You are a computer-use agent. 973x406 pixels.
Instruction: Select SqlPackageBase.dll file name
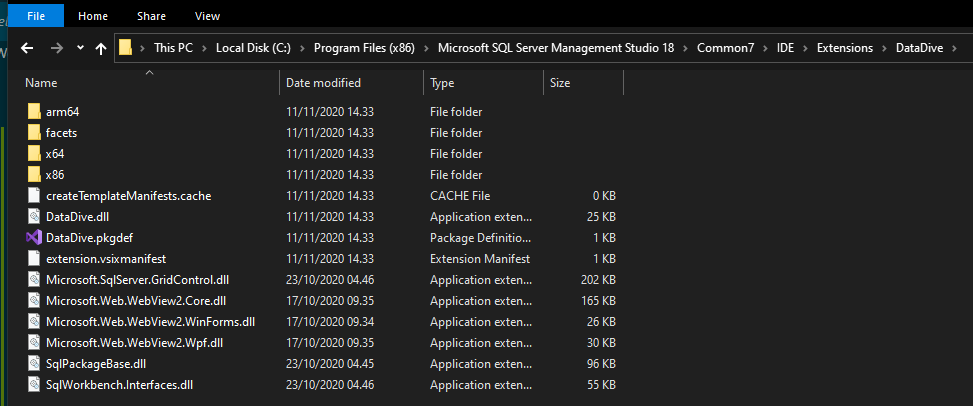coord(96,364)
